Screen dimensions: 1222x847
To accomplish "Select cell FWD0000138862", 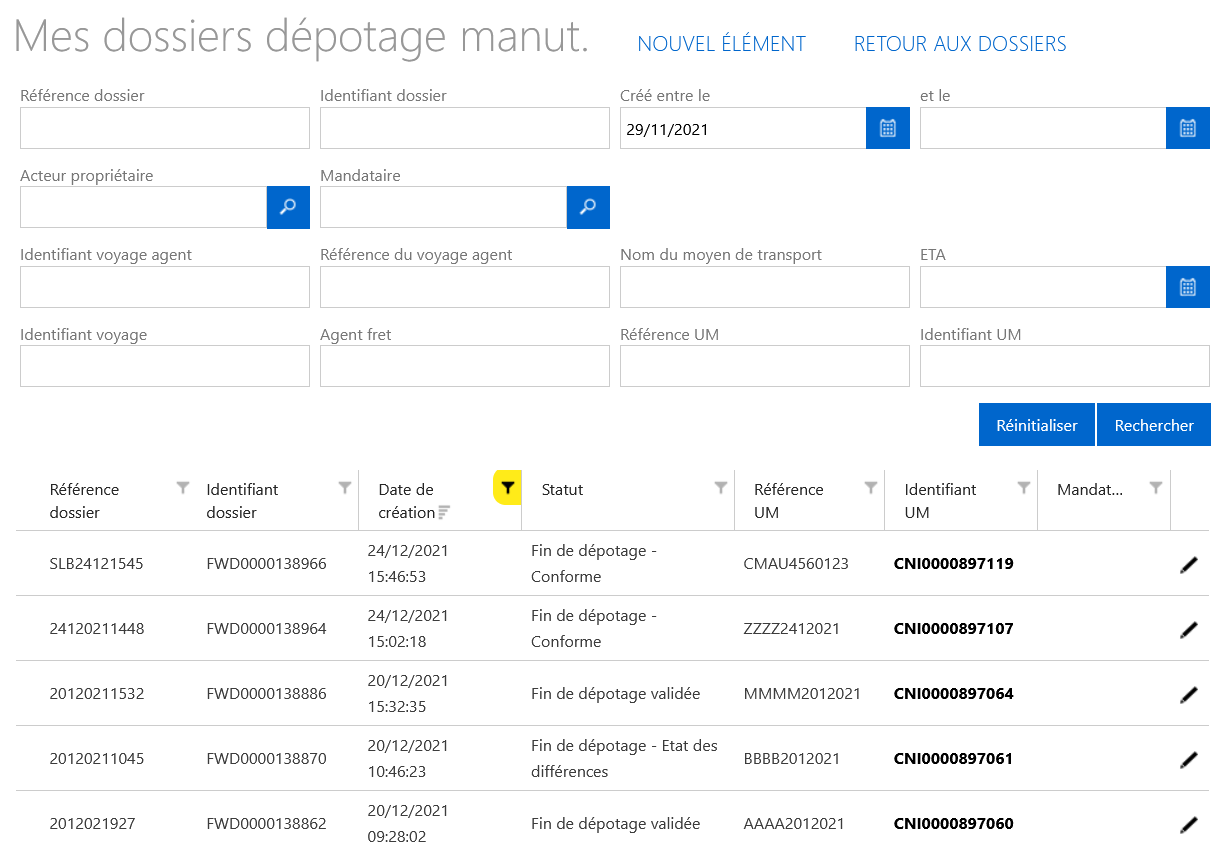I will [266, 824].
